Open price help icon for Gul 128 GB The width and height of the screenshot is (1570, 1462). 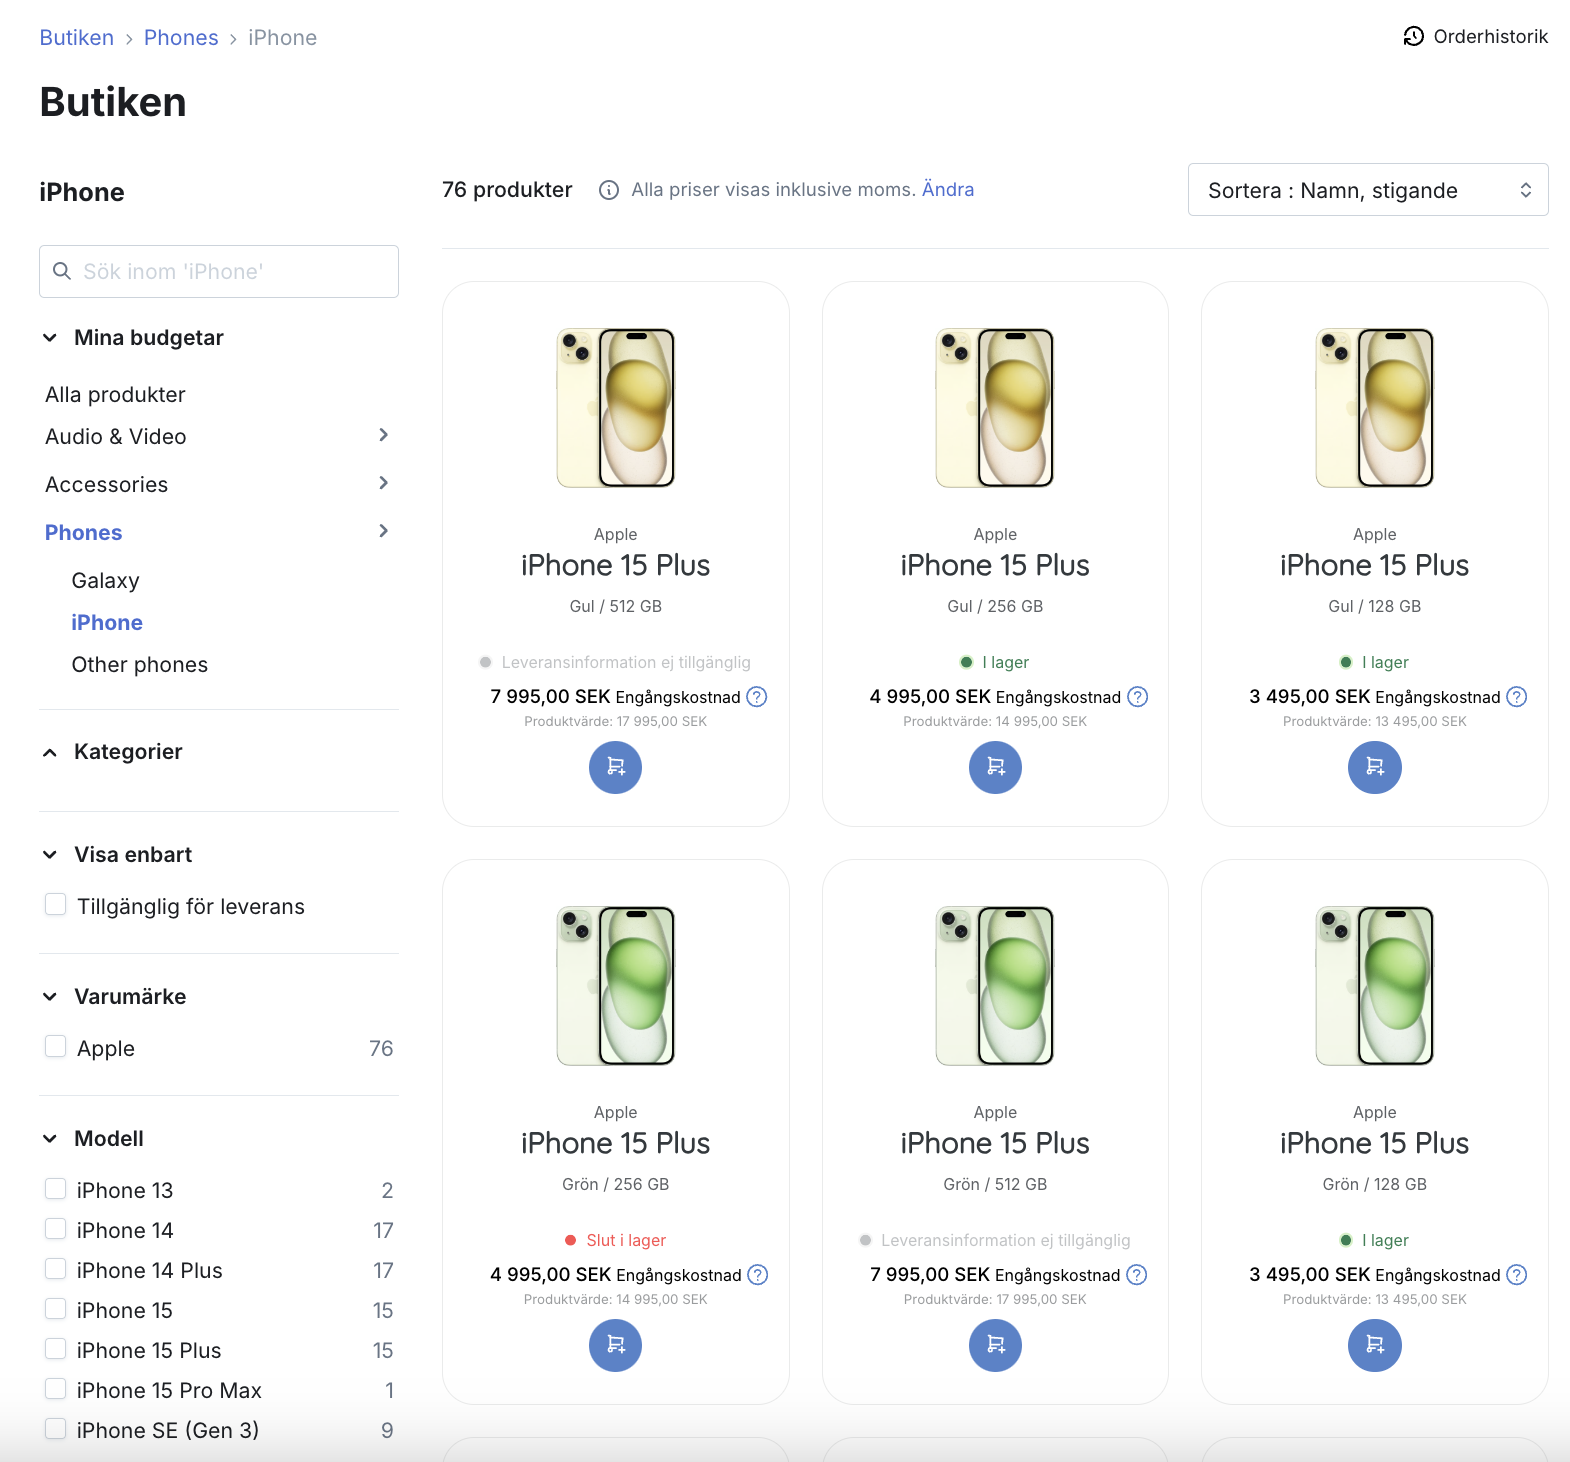click(1517, 697)
